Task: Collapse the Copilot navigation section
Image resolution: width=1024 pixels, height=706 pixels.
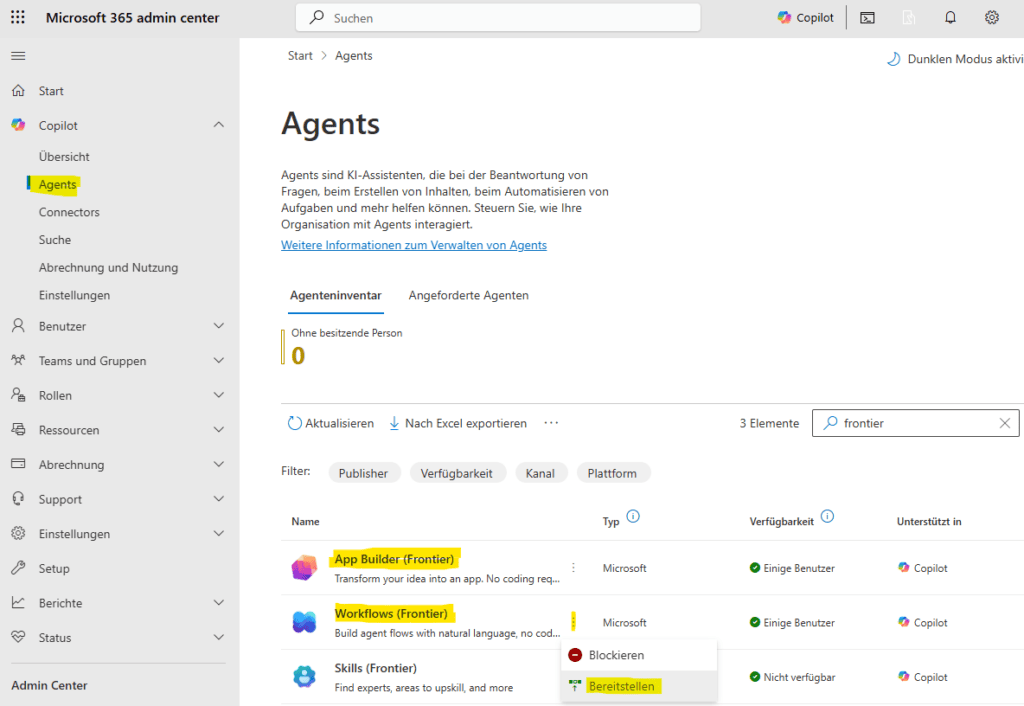Action: (x=218, y=125)
